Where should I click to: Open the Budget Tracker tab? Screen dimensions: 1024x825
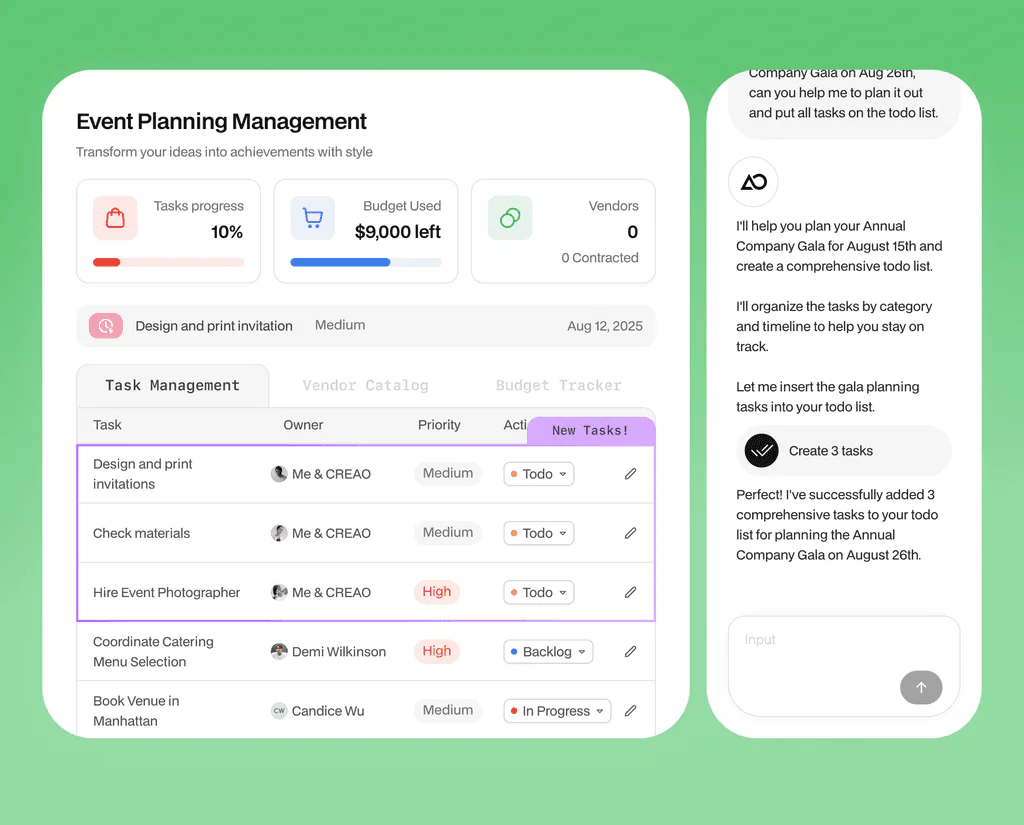click(x=558, y=386)
